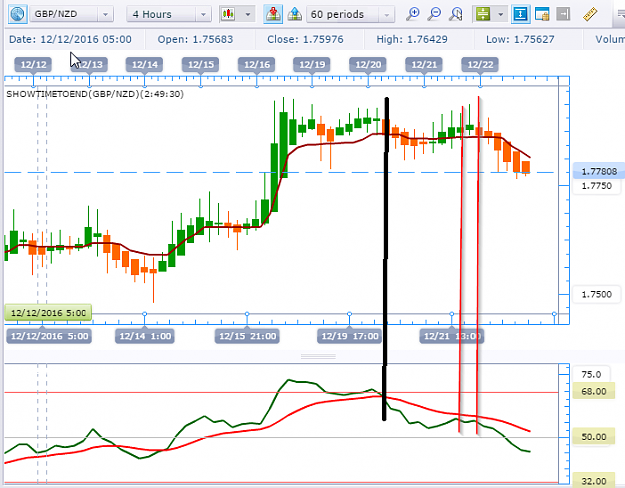625x488 pixels.
Task: Click the 75.0 oscillator scale label
Action: [591, 374]
